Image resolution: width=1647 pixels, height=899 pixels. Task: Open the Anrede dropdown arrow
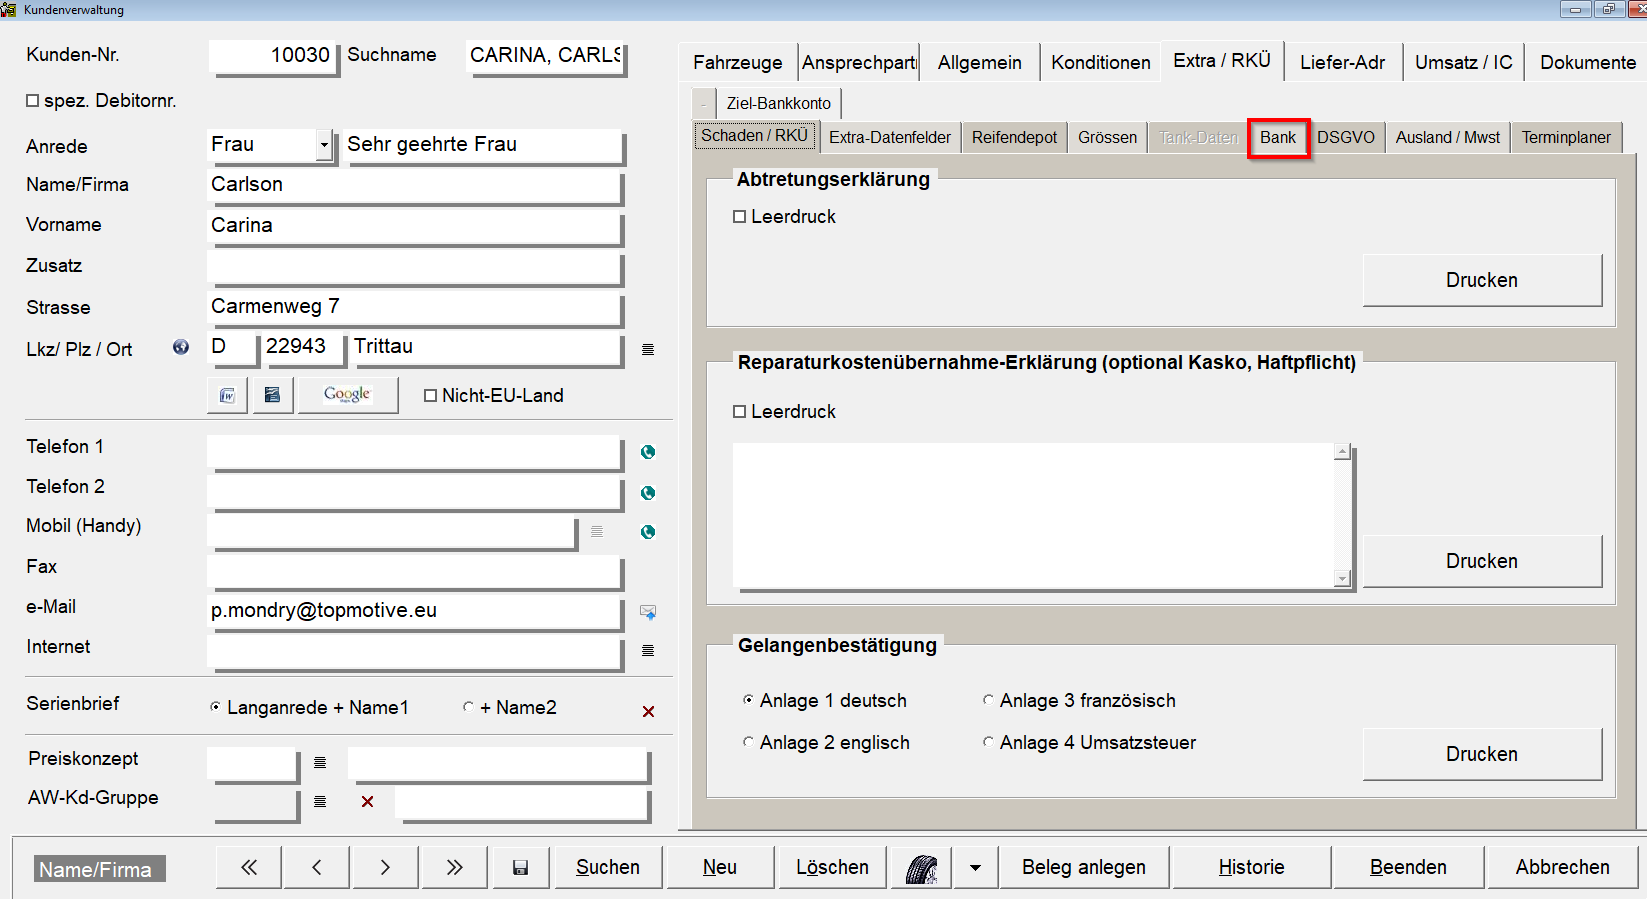click(x=324, y=145)
